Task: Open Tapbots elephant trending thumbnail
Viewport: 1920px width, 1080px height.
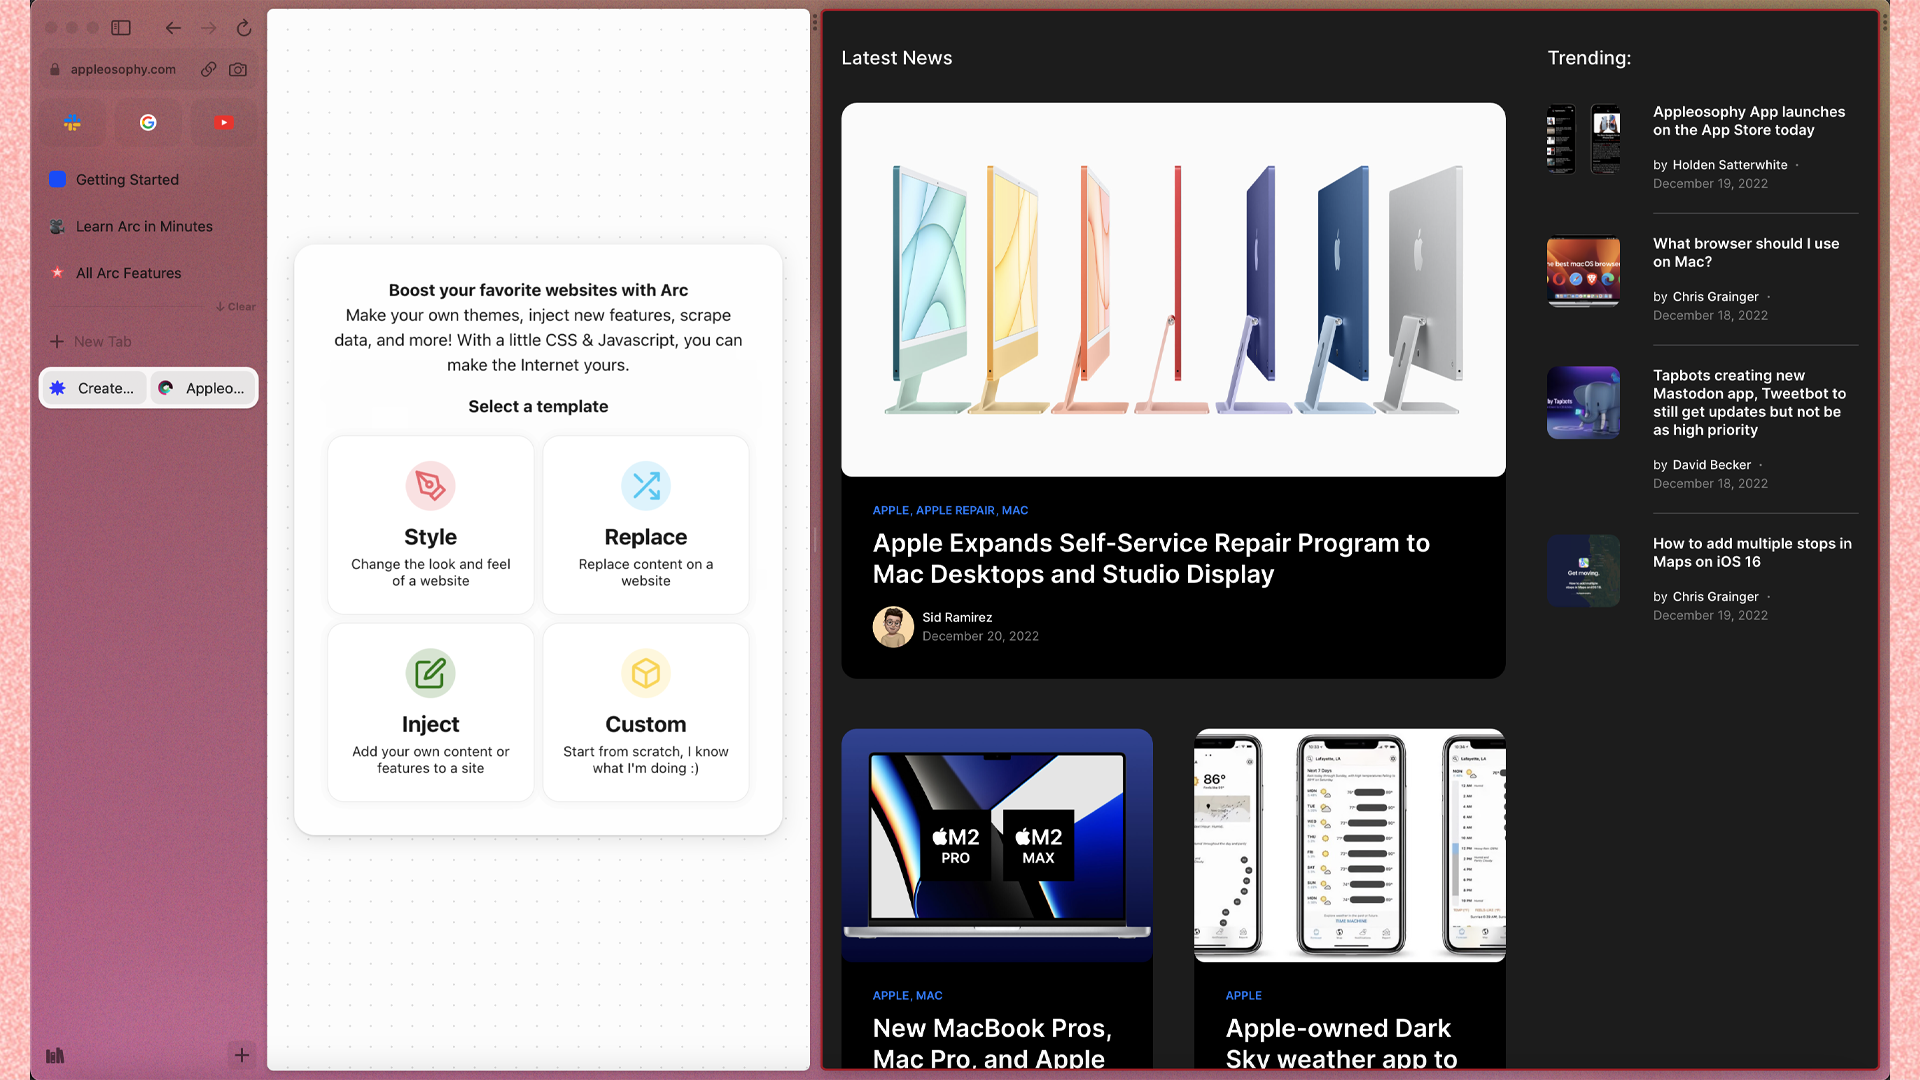Action: (1584, 403)
